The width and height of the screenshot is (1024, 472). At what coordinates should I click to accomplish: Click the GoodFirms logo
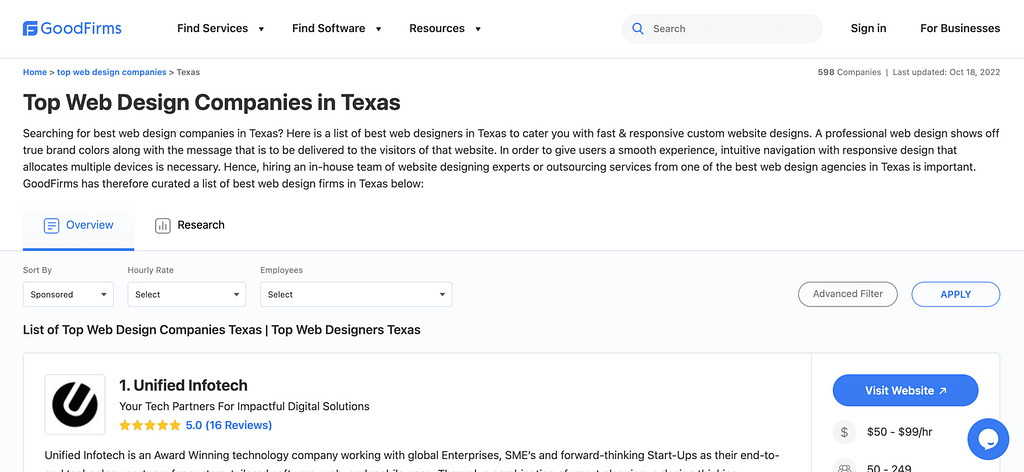pos(72,28)
